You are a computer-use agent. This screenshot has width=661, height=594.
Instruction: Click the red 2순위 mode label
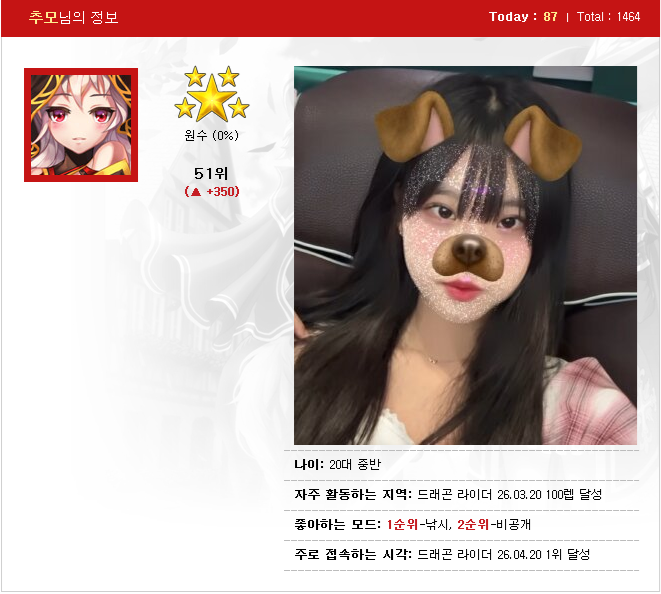(473, 524)
